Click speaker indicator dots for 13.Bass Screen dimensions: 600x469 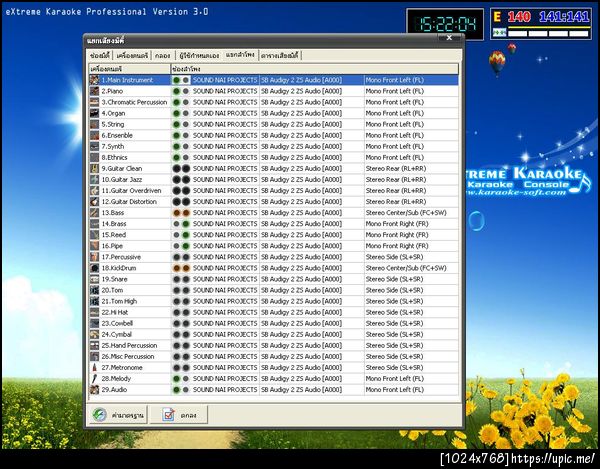tap(181, 213)
